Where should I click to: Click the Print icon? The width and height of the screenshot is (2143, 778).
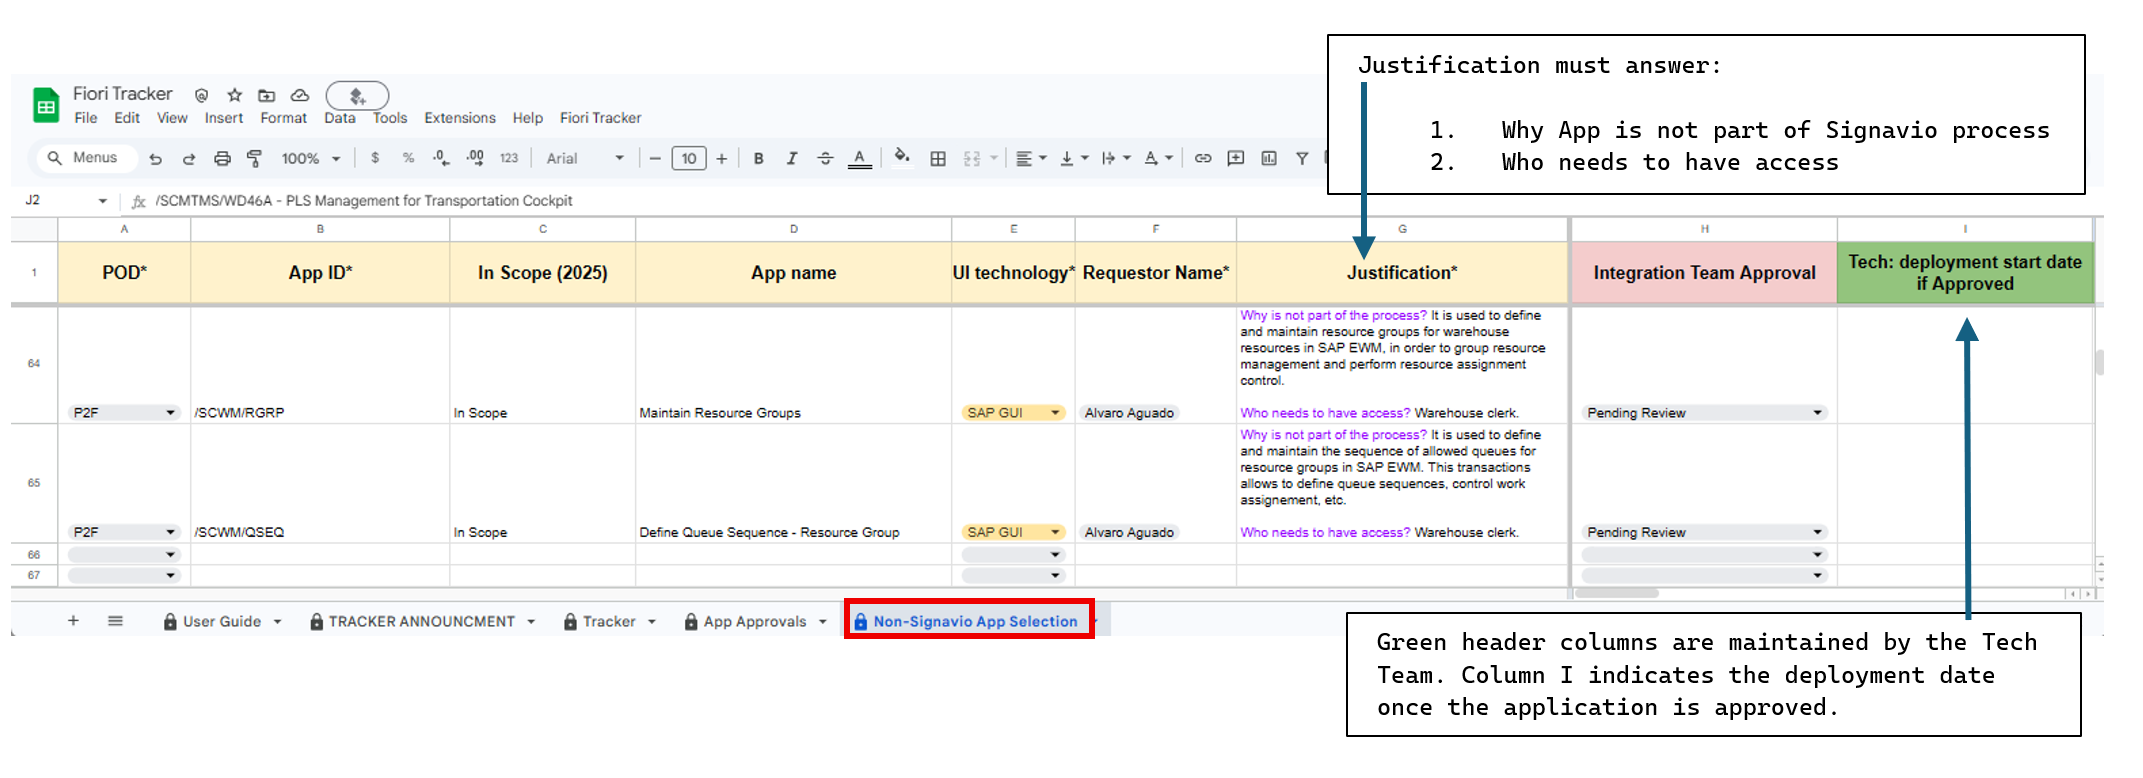(222, 158)
